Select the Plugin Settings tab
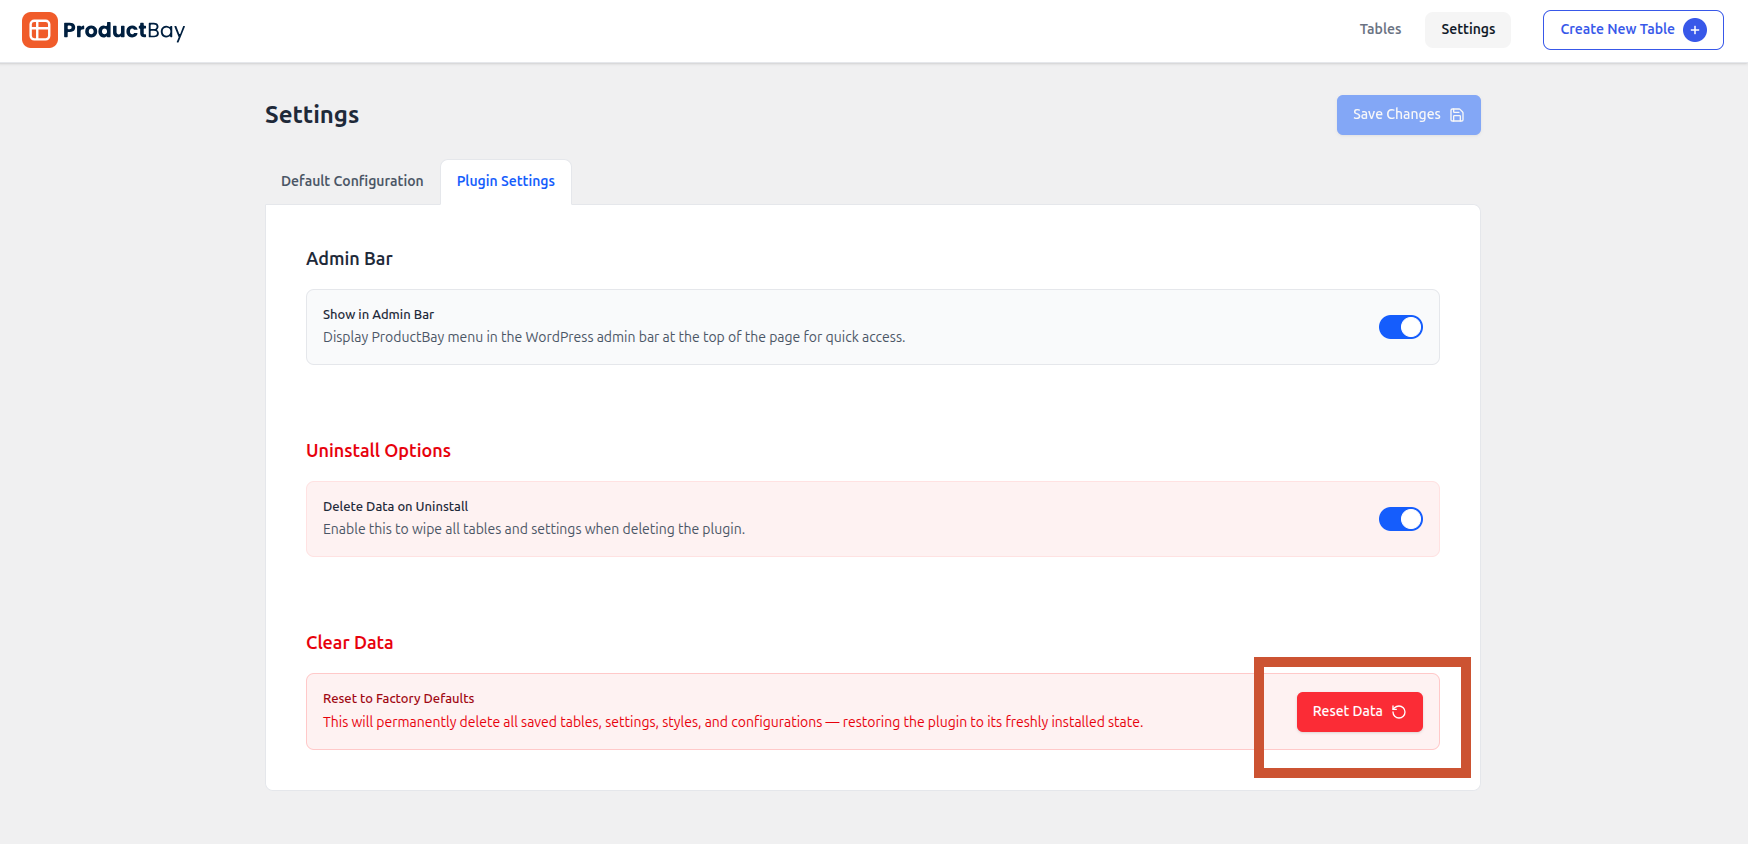The height and width of the screenshot is (844, 1748). pos(506,181)
